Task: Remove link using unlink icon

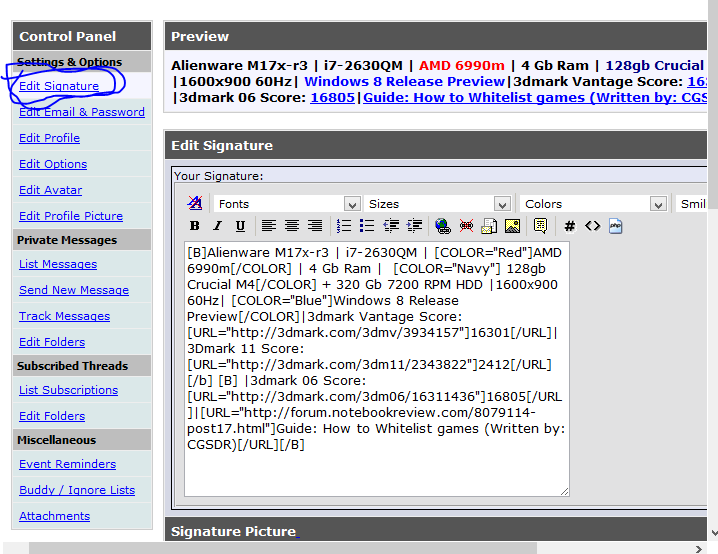Action: pyautogui.click(x=466, y=226)
